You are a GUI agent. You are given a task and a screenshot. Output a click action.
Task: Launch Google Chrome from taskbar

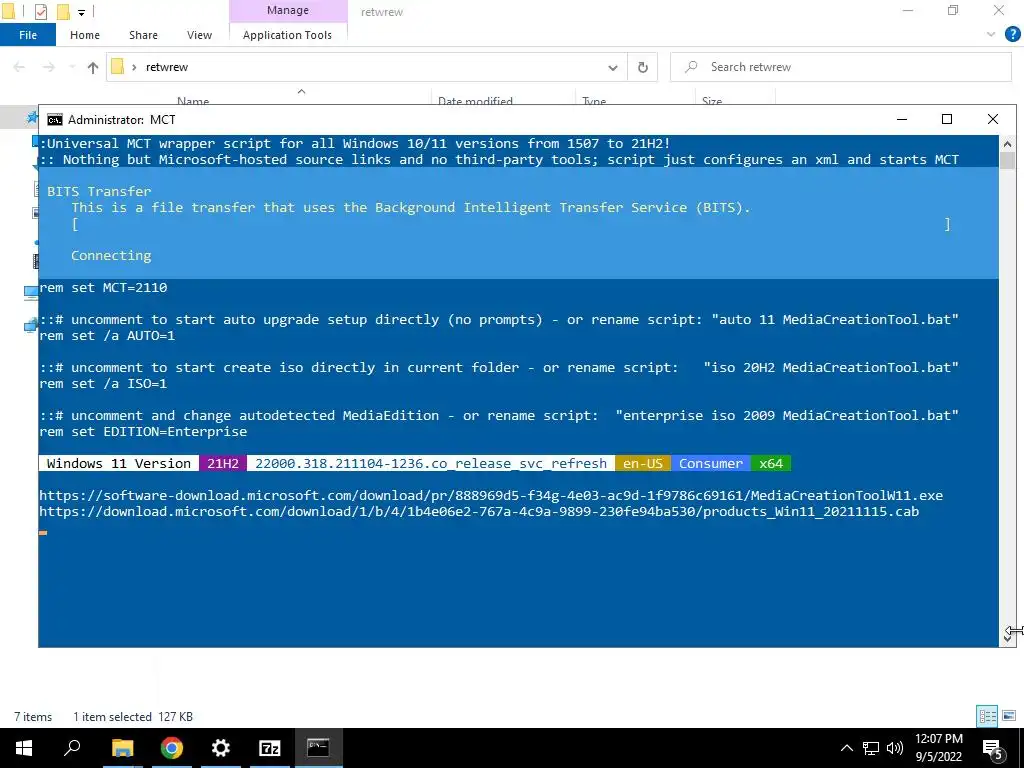point(171,748)
